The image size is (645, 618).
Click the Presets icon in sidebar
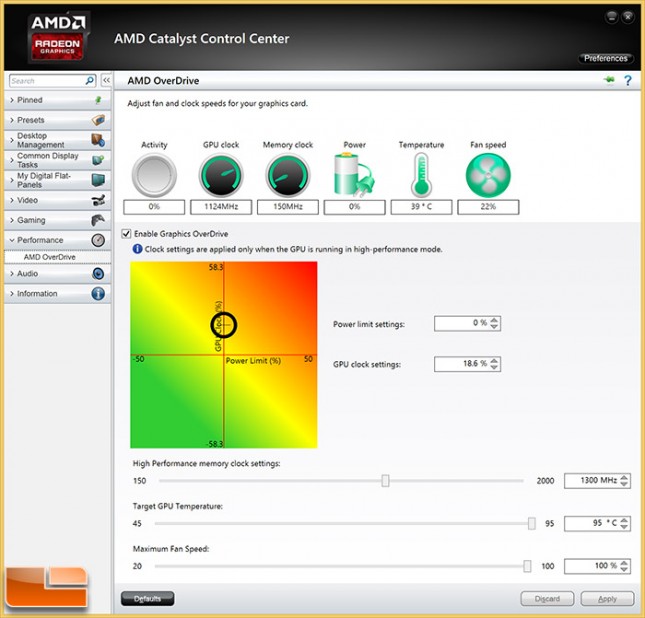98,120
